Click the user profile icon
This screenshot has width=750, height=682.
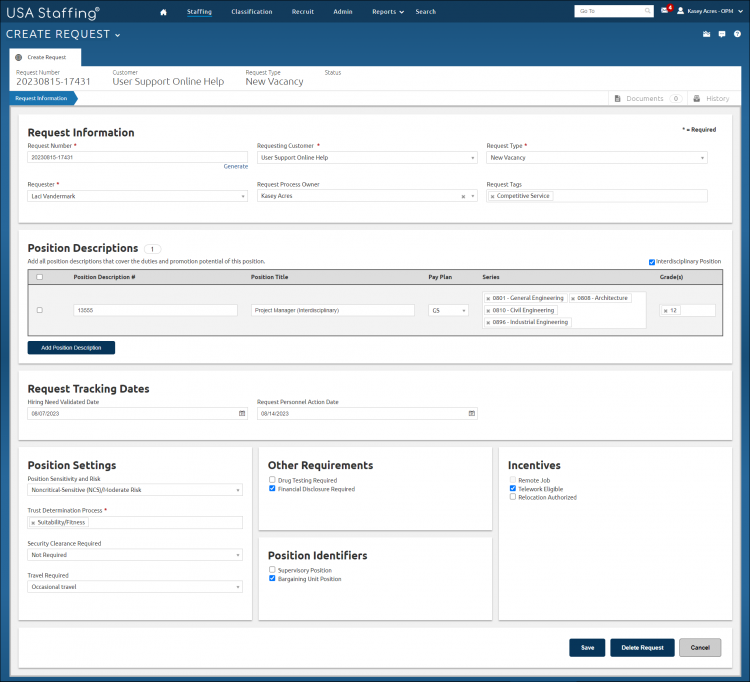coord(680,11)
